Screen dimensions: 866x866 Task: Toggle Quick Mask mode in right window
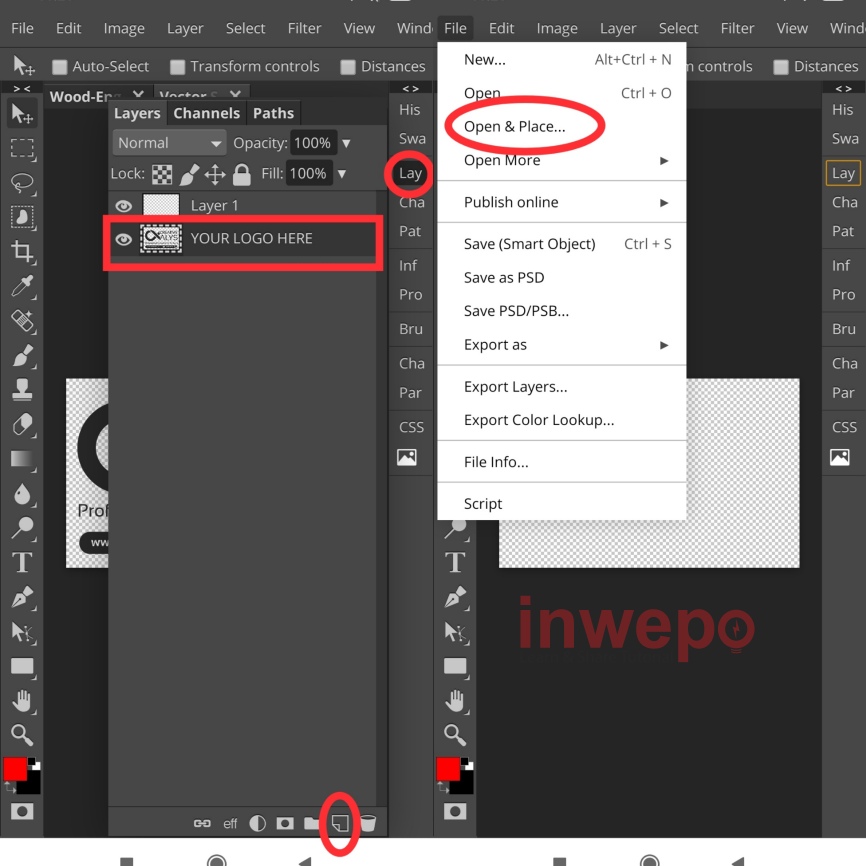455,811
